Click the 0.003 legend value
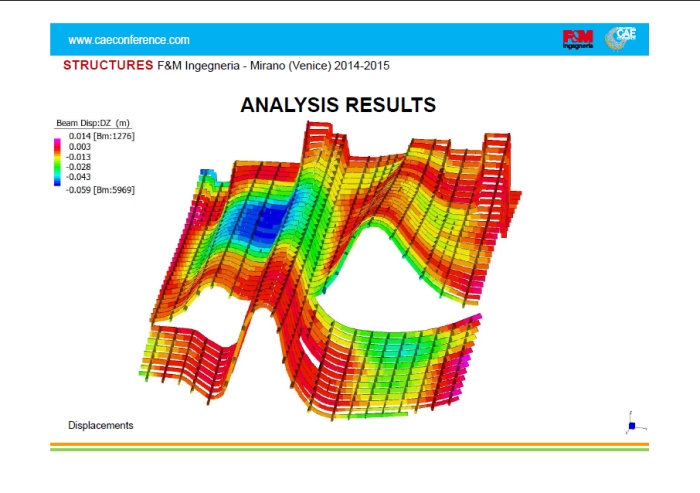 pyautogui.click(x=80, y=146)
